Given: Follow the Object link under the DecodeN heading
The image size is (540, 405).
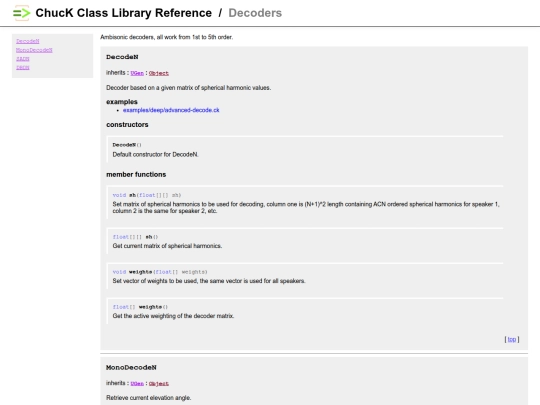Looking at the screenshot, I should coord(159,73).
